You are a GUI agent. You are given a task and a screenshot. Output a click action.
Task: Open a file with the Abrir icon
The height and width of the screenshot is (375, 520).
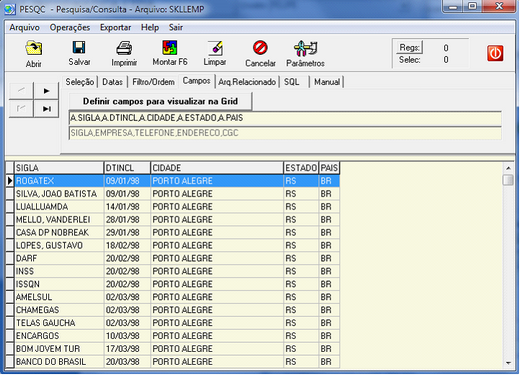point(34,49)
